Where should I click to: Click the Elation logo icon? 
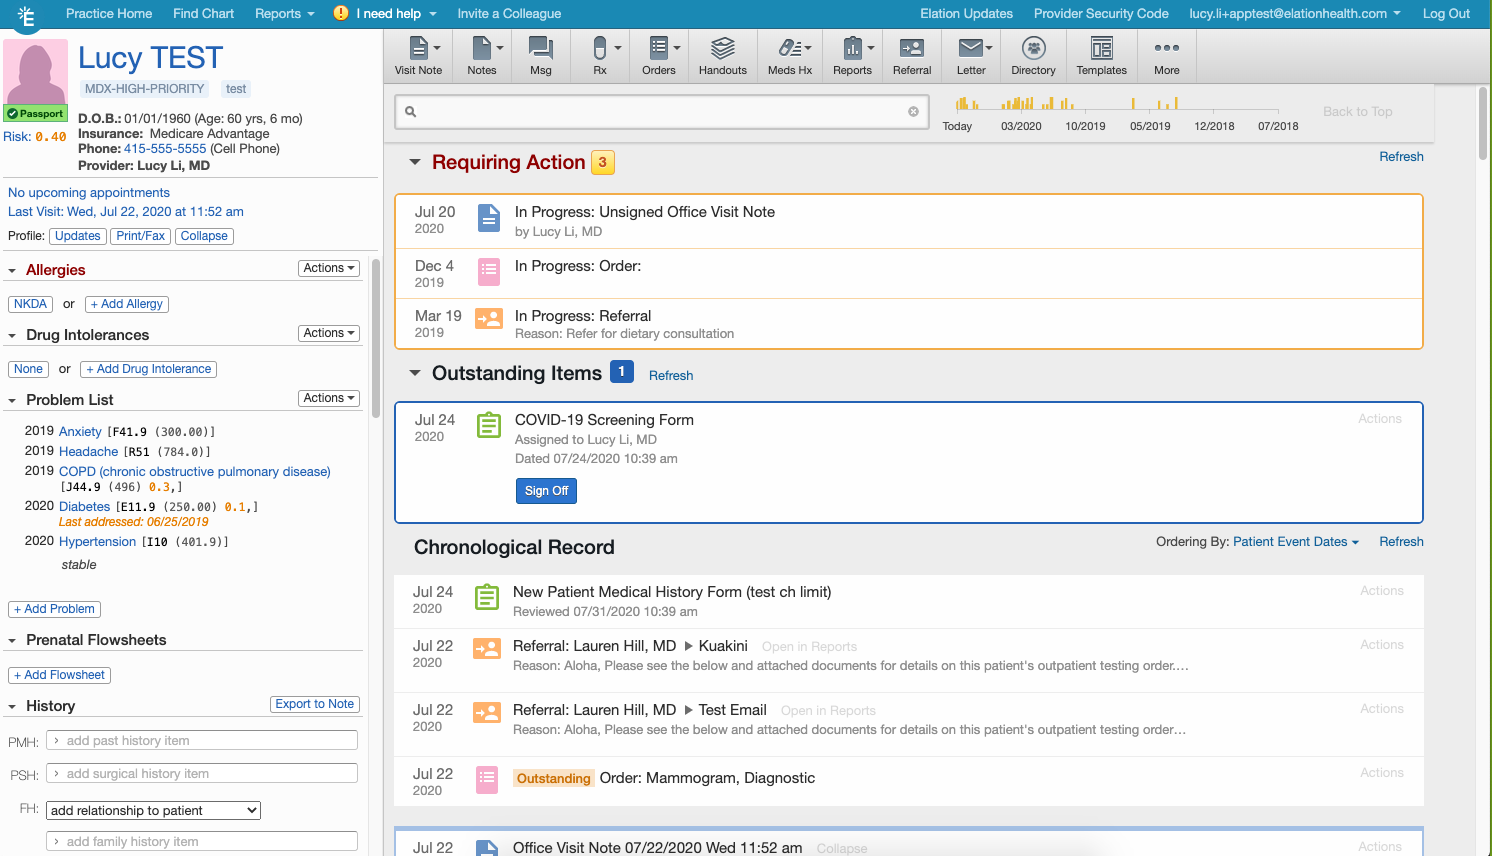pyautogui.click(x=27, y=16)
